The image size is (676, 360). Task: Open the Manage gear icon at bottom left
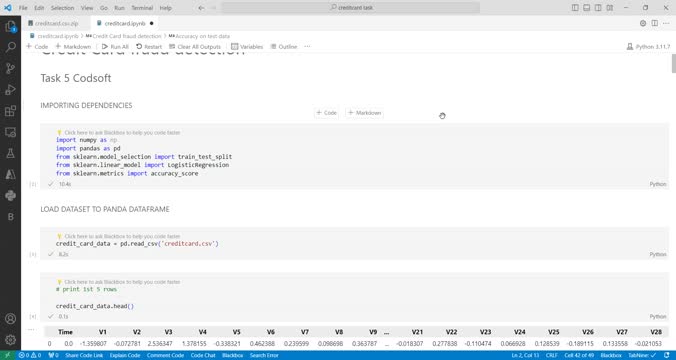(10, 340)
